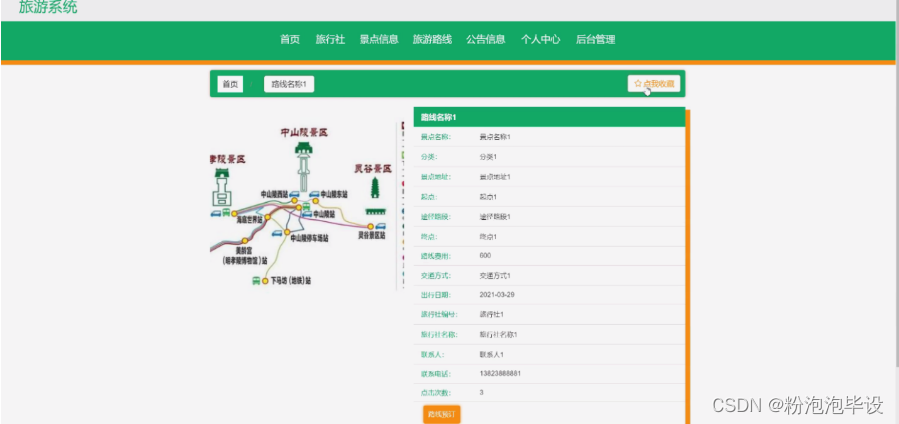Image resolution: width=899 pixels, height=424 pixels.
Task: Click the 旅游系统 site title
Action: point(48,8)
